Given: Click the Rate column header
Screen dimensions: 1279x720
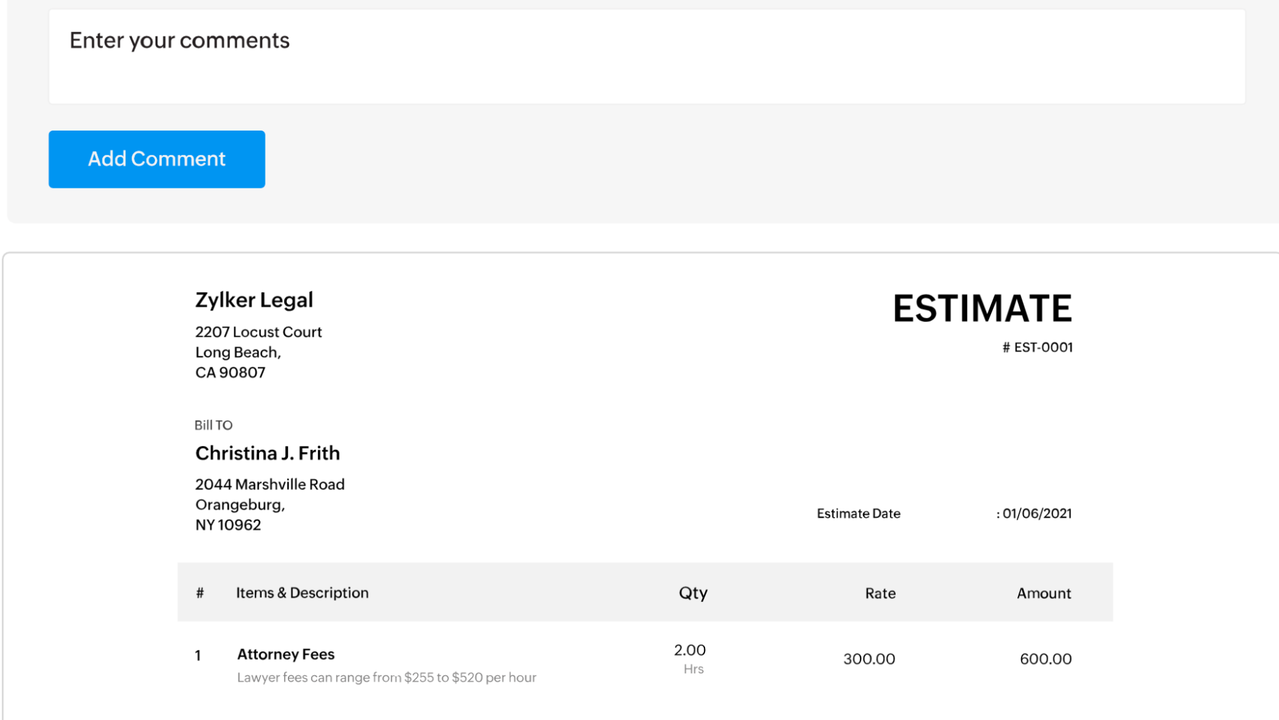Looking at the screenshot, I should pyautogui.click(x=880, y=593).
